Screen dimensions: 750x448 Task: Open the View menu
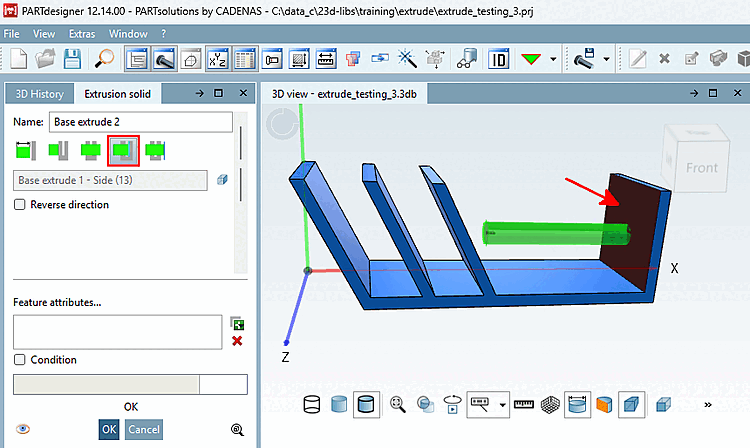tap(44, 34)
